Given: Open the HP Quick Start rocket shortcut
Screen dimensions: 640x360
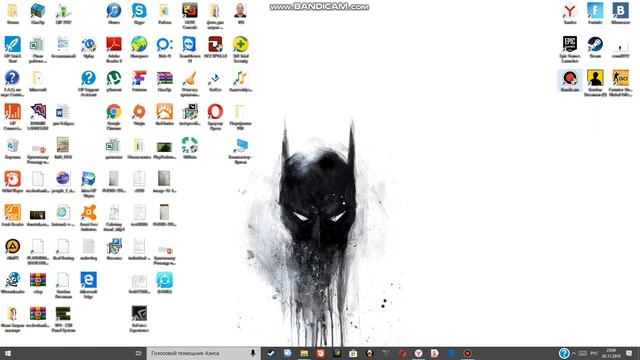Looking at the screenshot, I should coord(12,44).
